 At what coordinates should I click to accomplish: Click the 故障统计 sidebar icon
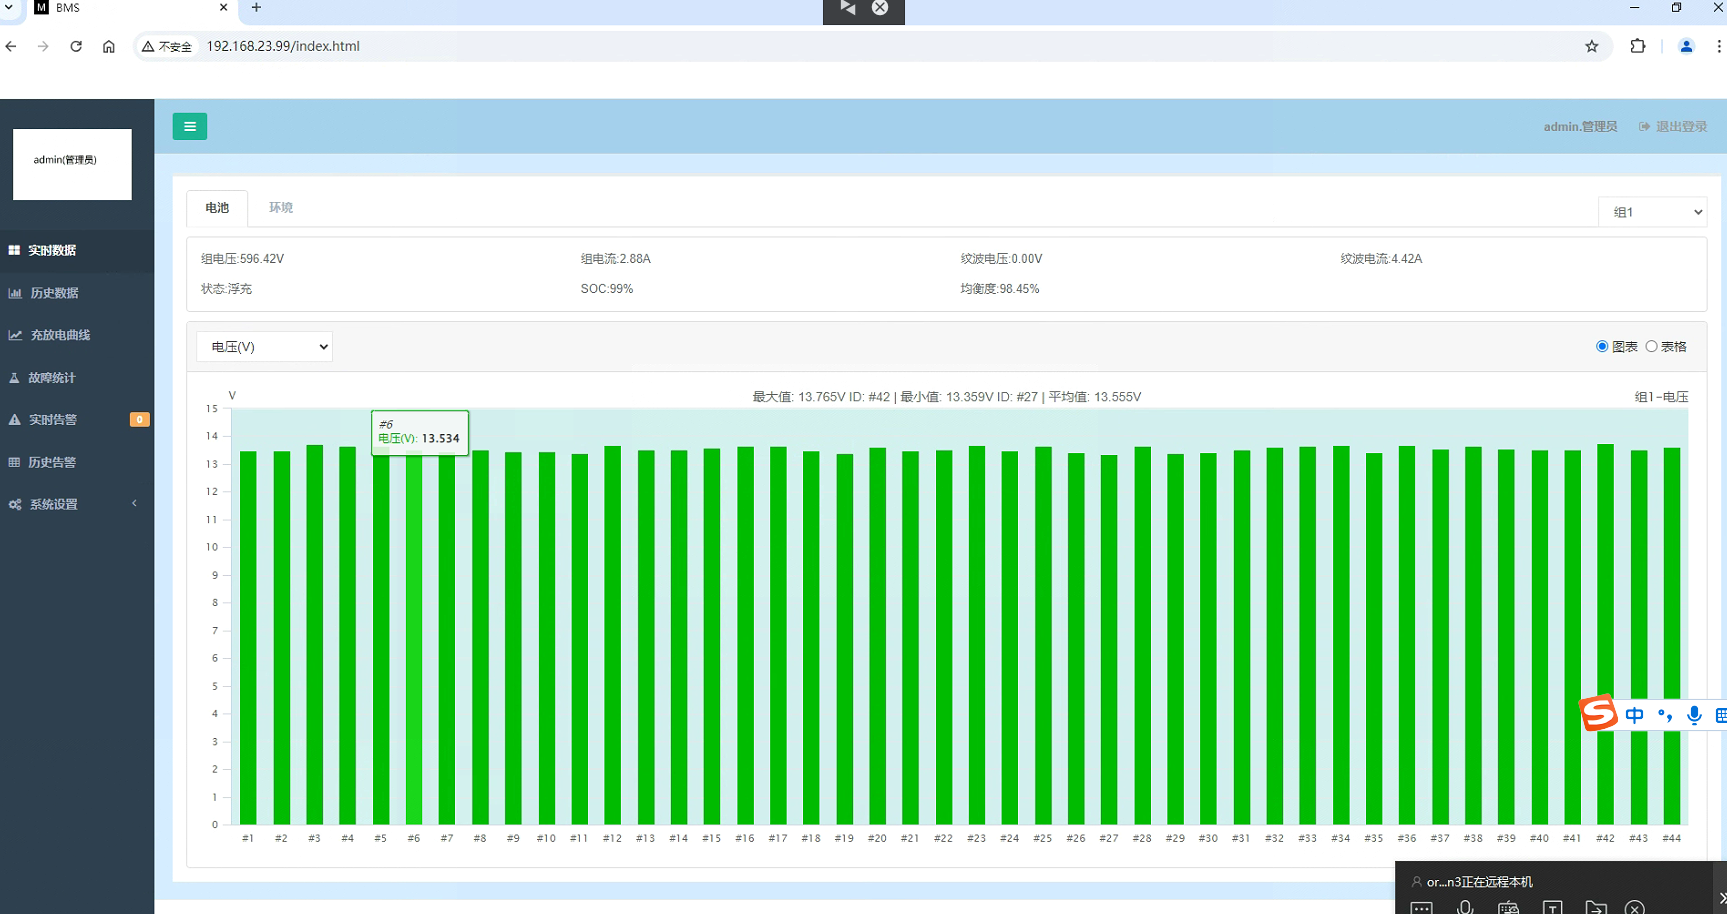pyautogui.click(x=15, y=378)
